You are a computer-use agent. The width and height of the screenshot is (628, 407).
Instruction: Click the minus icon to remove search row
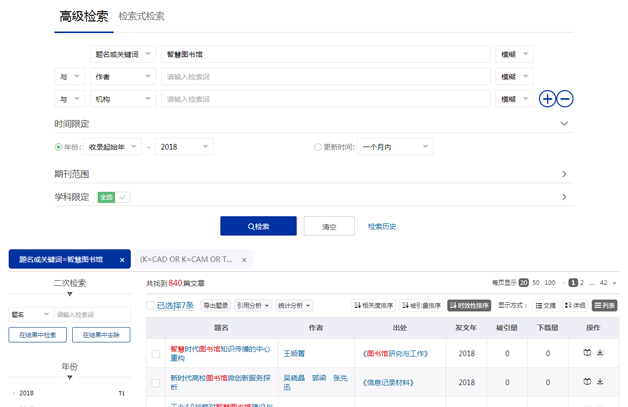[x=565, y=99]
